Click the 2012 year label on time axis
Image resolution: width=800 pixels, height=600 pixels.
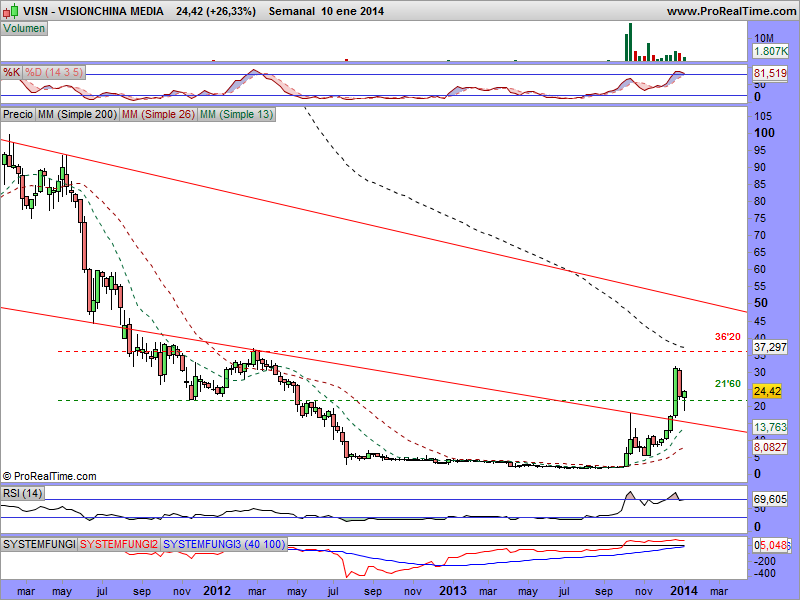(x=217, y=591)
